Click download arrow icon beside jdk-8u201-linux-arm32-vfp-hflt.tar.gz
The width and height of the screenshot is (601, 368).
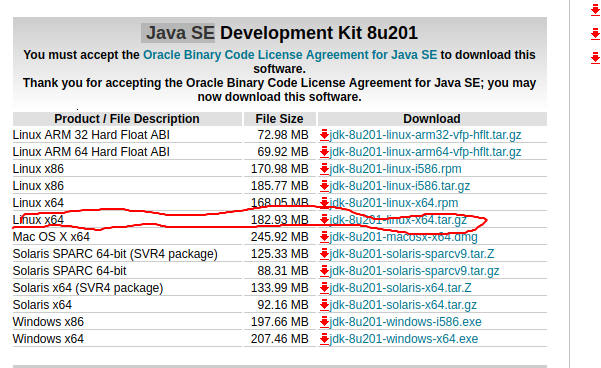[x=324, y=135]
